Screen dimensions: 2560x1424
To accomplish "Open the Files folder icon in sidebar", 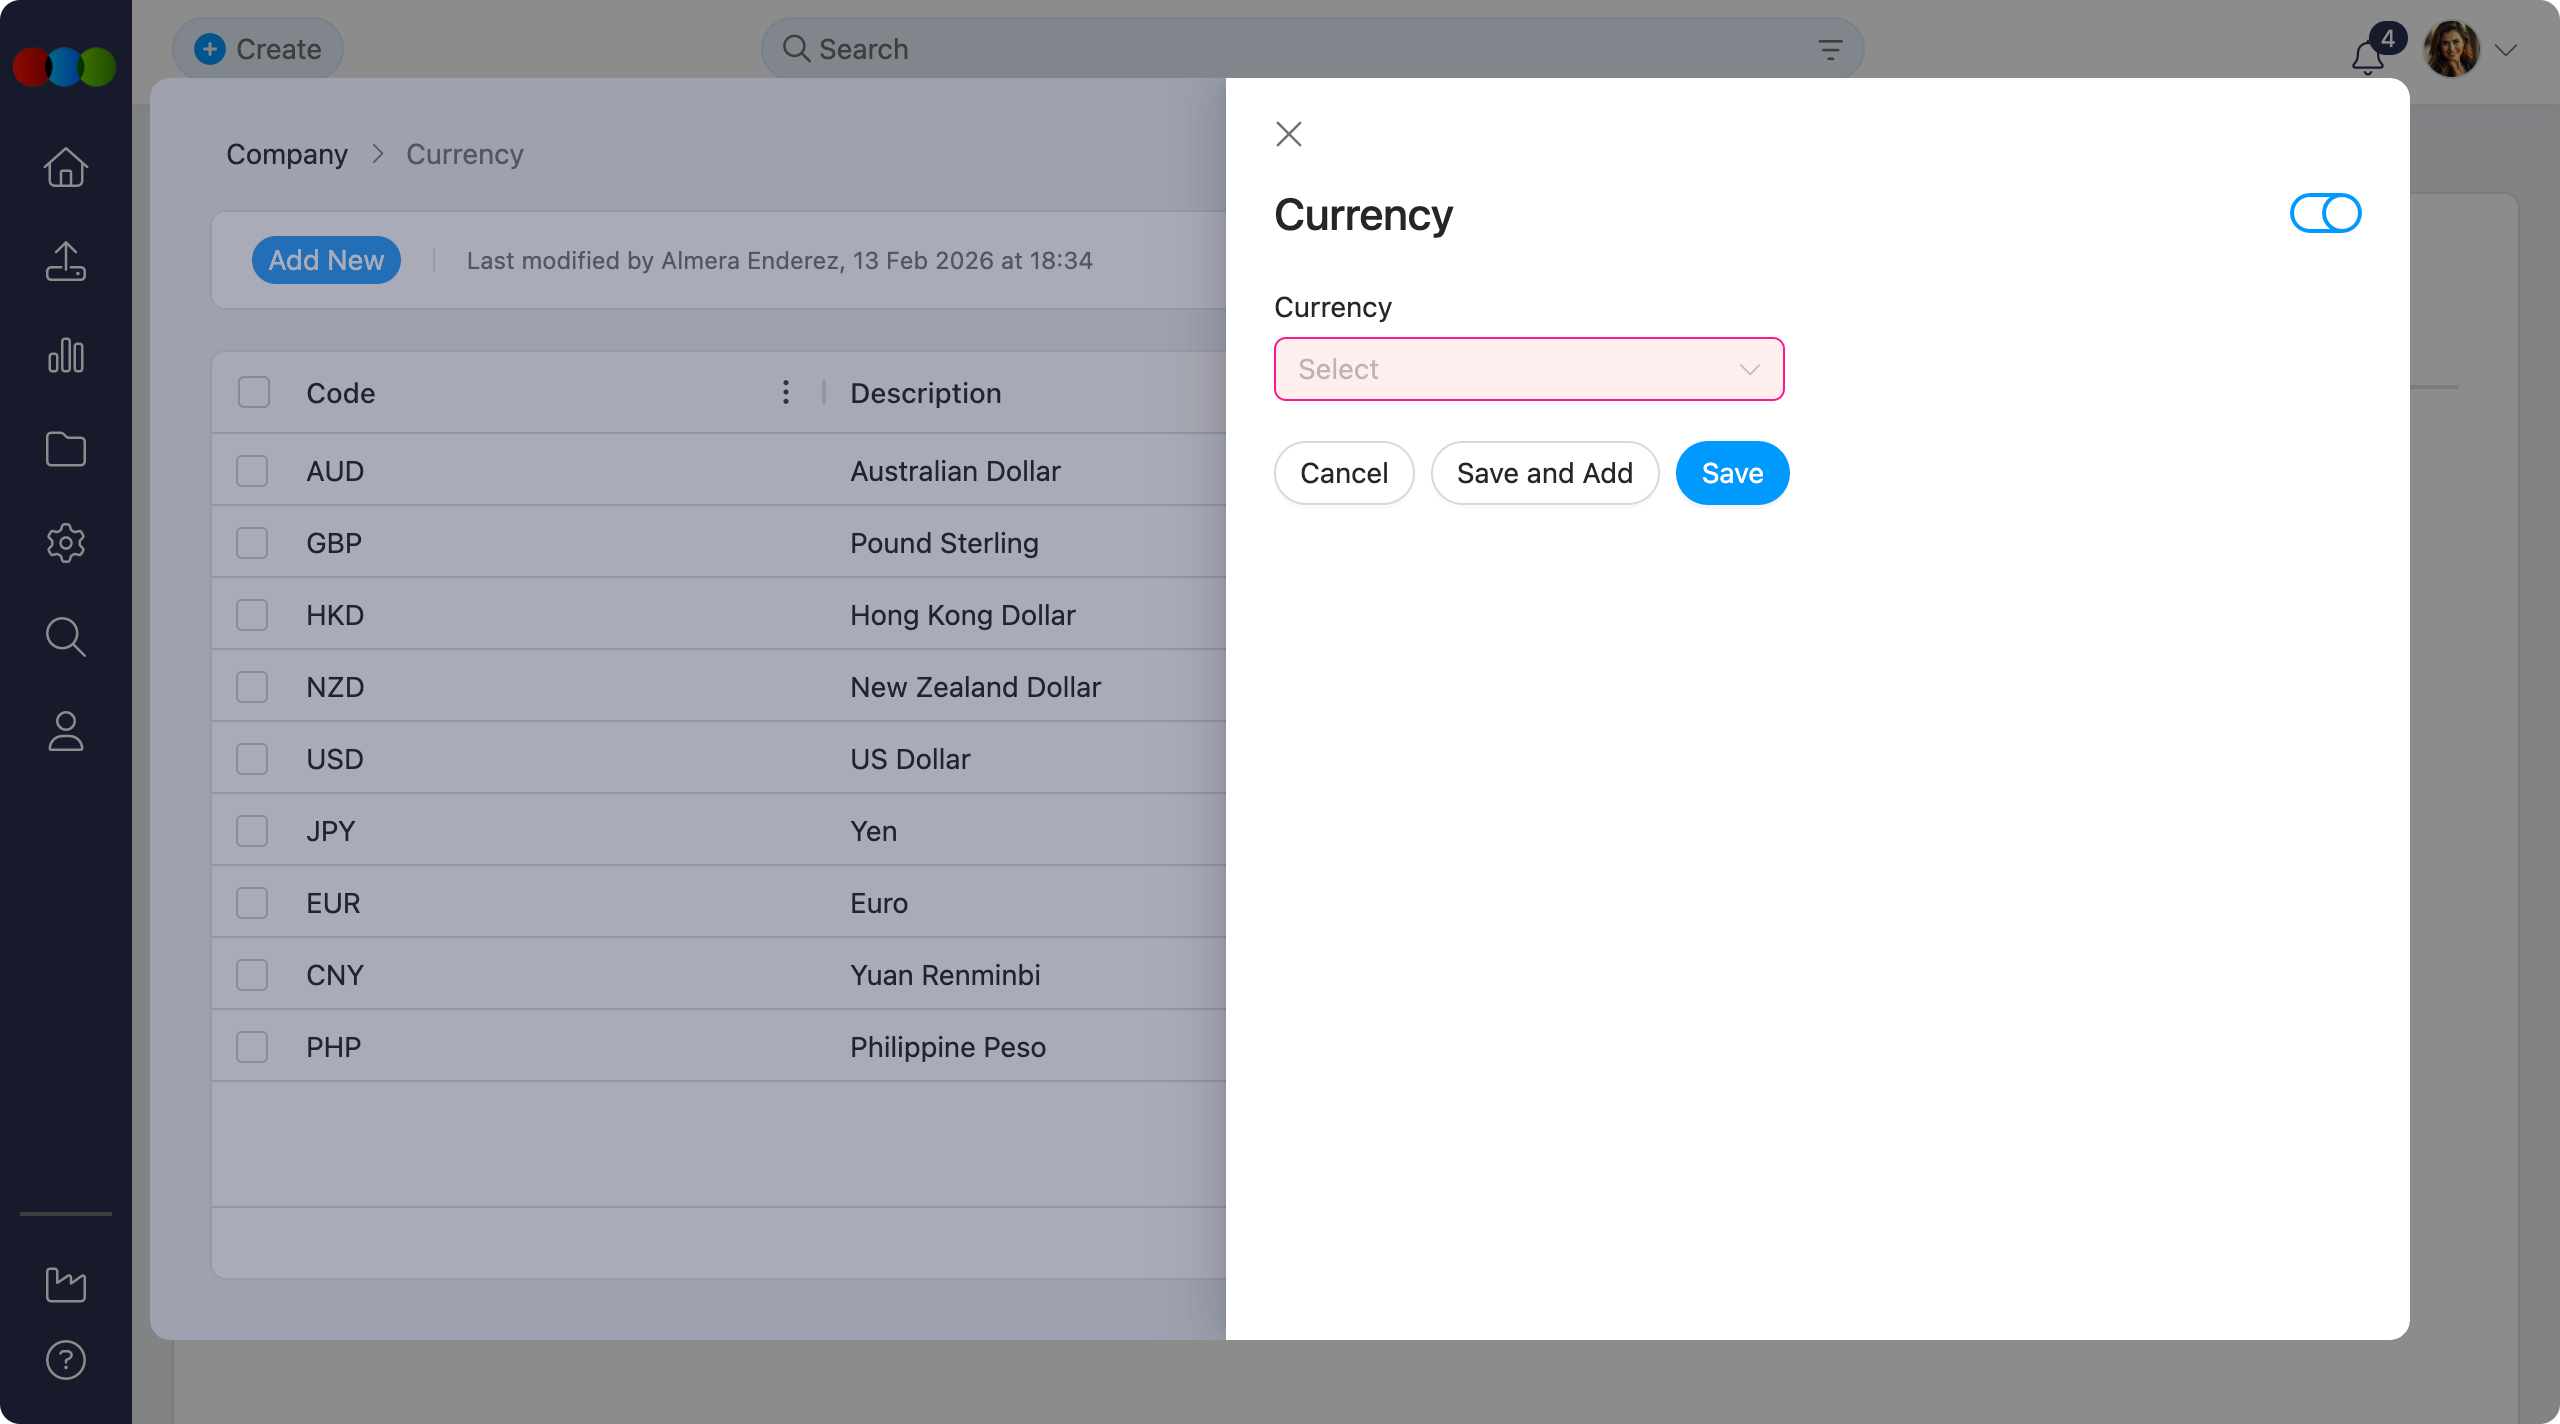I will [x=65, y=449].
